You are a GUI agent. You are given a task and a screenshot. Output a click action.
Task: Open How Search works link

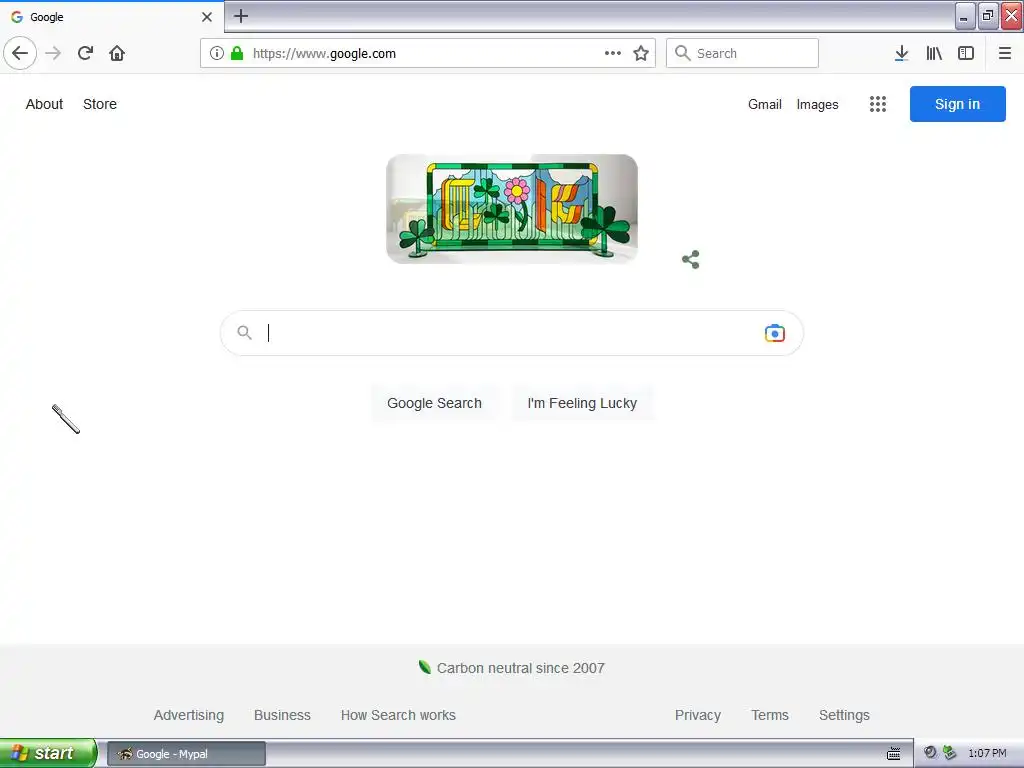pyautogui.click(x=398, y=715)
